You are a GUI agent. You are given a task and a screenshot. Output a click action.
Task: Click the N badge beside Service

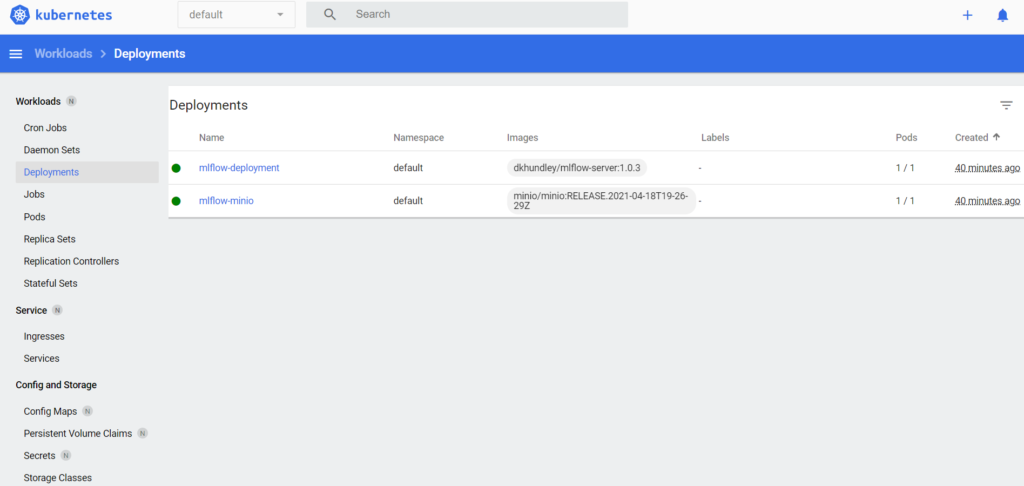click(57, 310)
